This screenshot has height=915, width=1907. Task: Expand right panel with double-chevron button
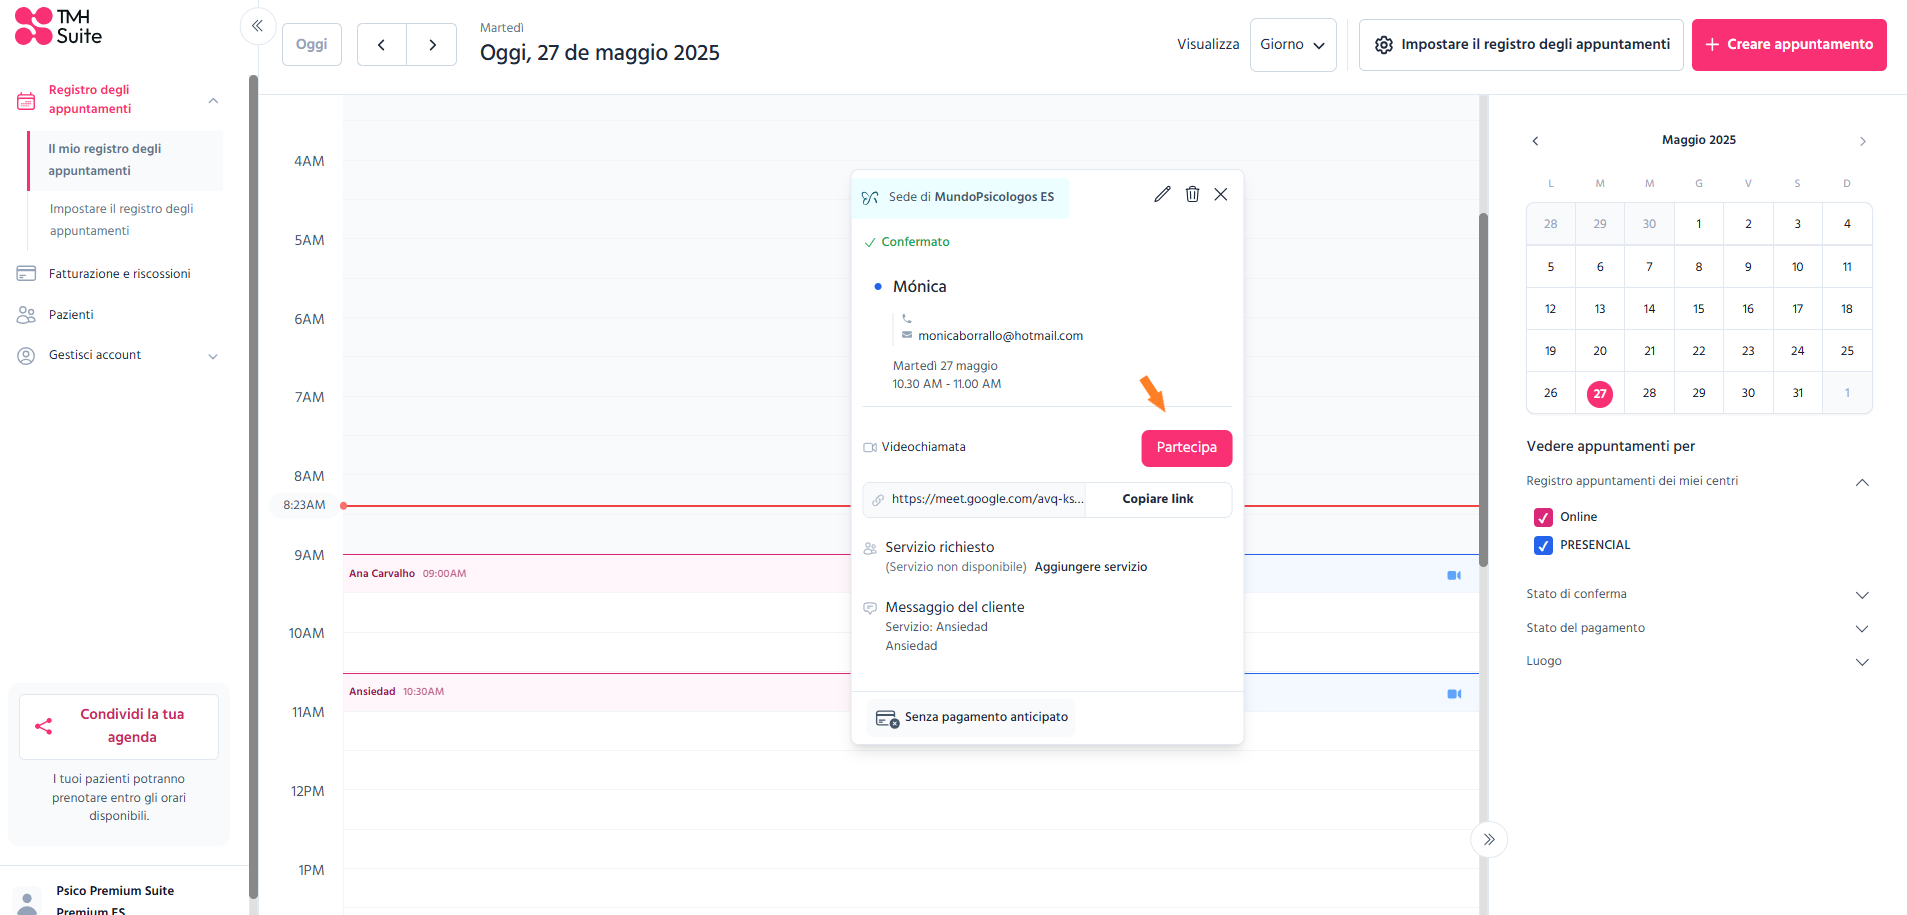point(1489,839)
